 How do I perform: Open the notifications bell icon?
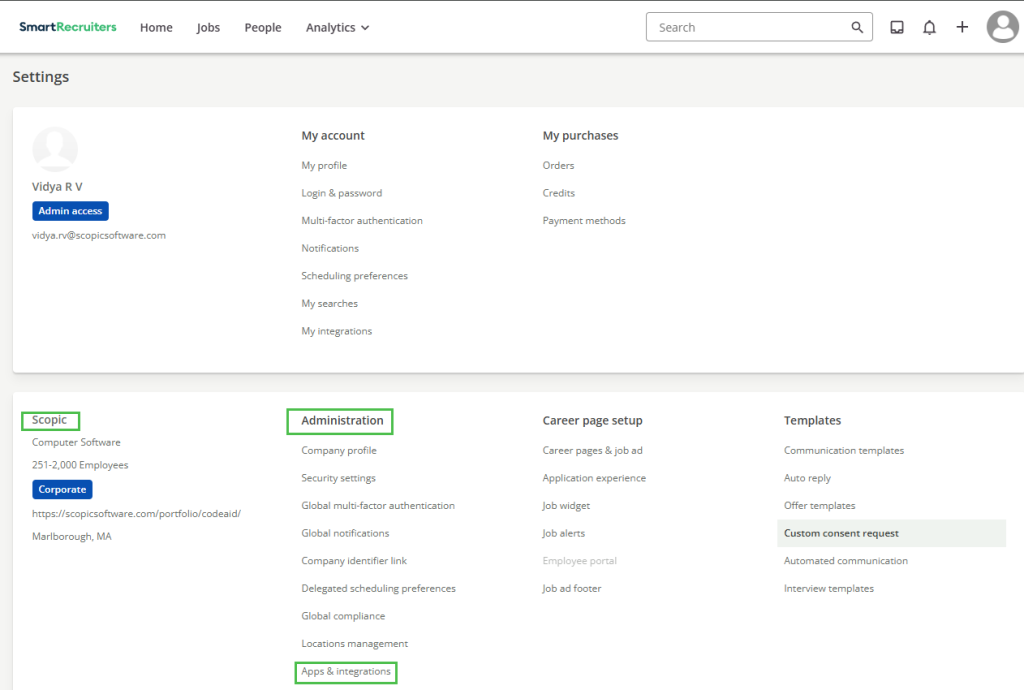coord(929,28)
